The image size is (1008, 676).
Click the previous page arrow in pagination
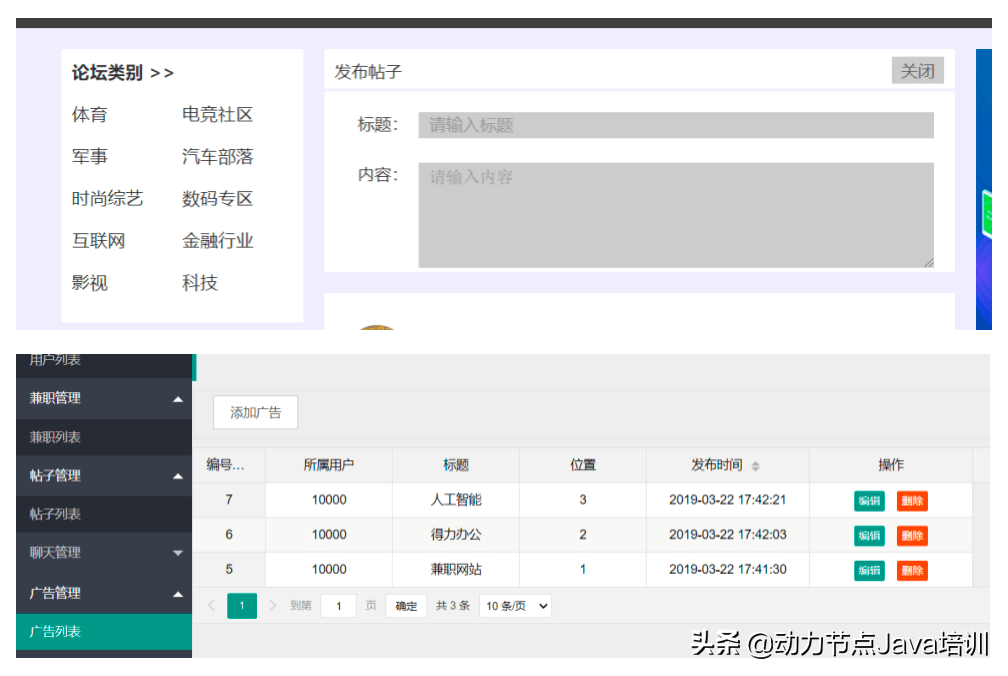point(212,606)
